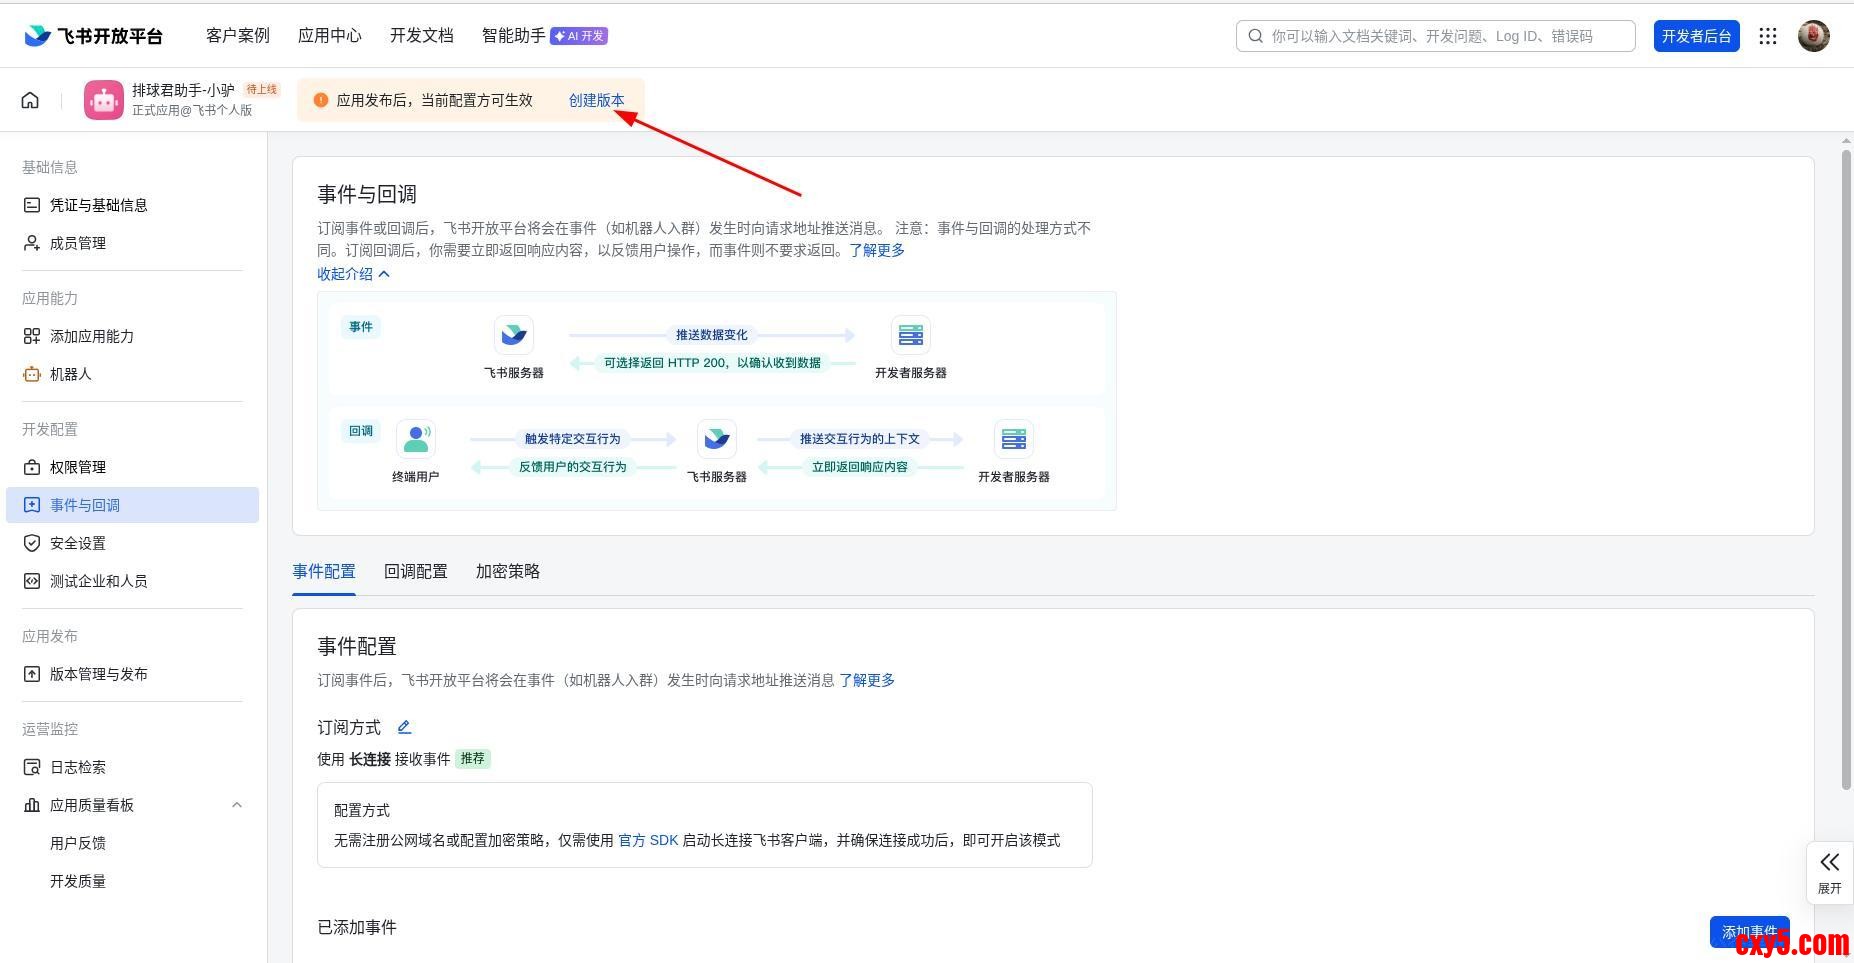The image size is (1854, 963).
Task: Click the 测试企业和人员 sidebar icon
Action: pos(32,581)
